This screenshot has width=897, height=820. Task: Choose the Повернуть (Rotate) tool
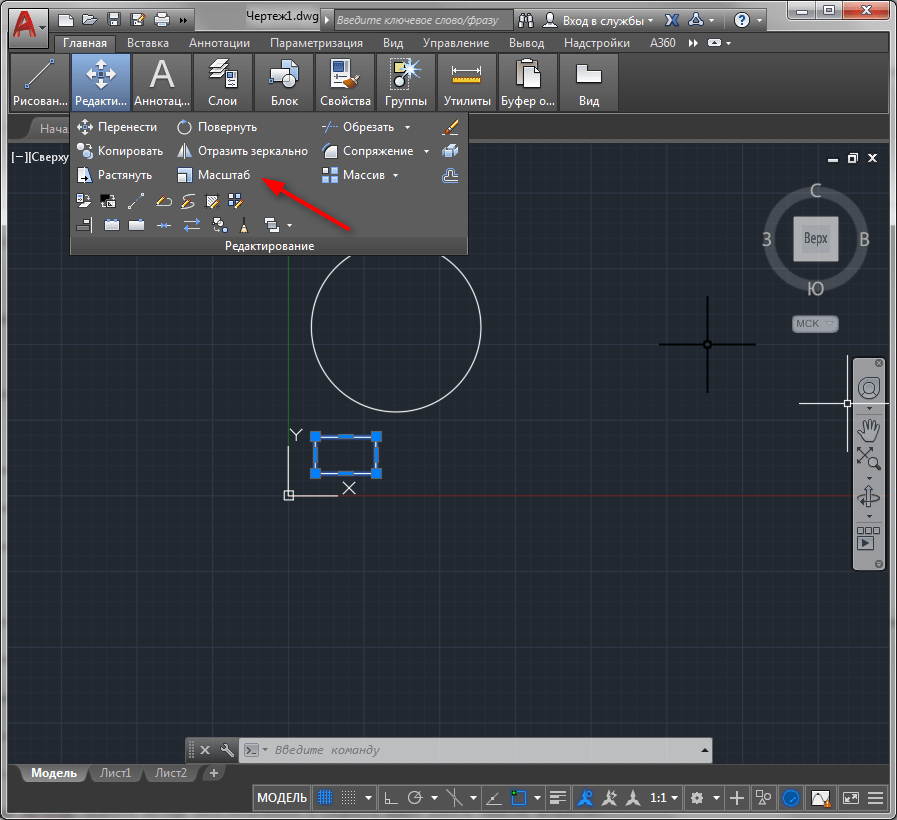click(217, 127)
